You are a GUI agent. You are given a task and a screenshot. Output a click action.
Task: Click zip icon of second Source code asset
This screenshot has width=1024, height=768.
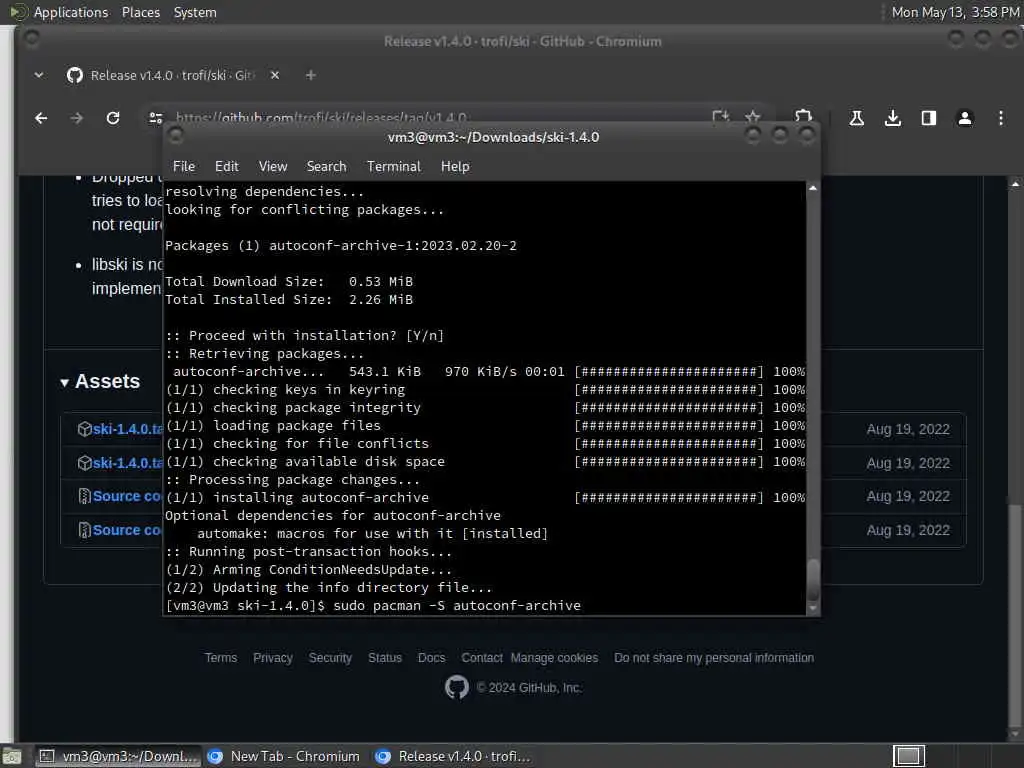coord(84,530)
